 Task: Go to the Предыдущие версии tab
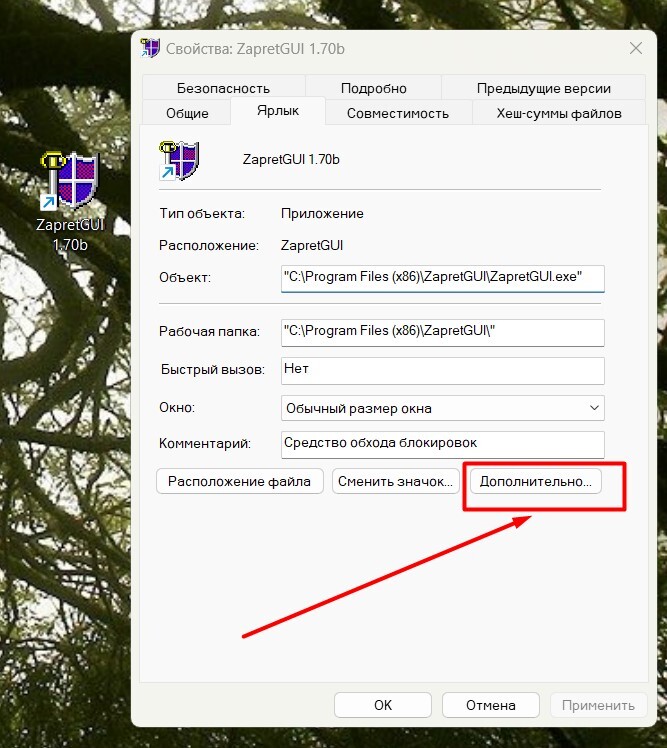tap(543, 88)
